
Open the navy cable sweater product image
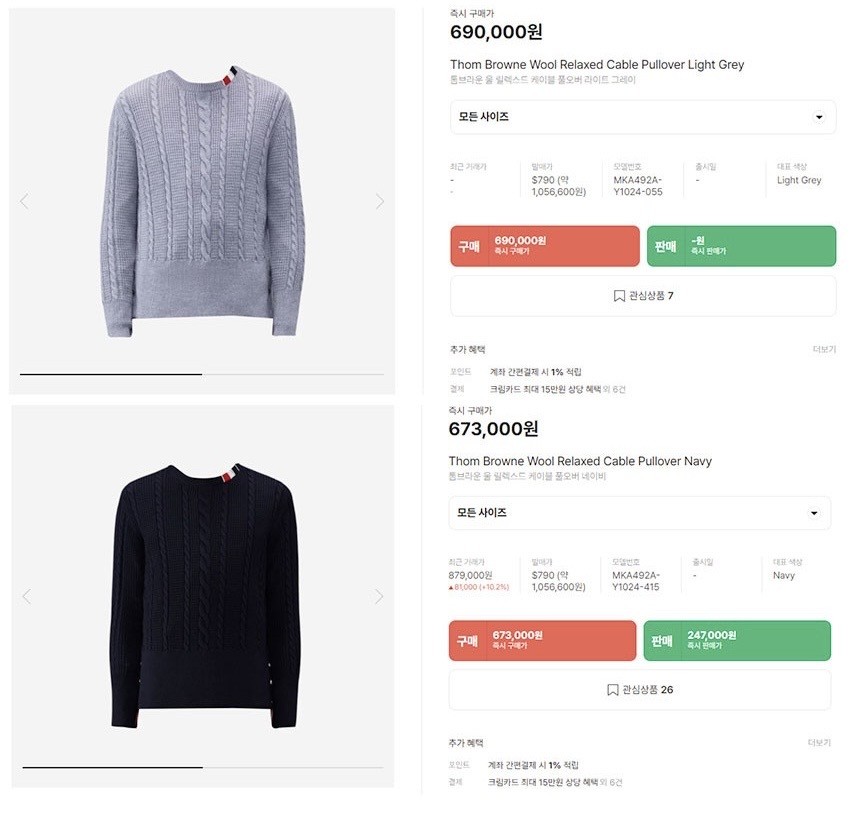pyautogui.click(x=205, y=596)
